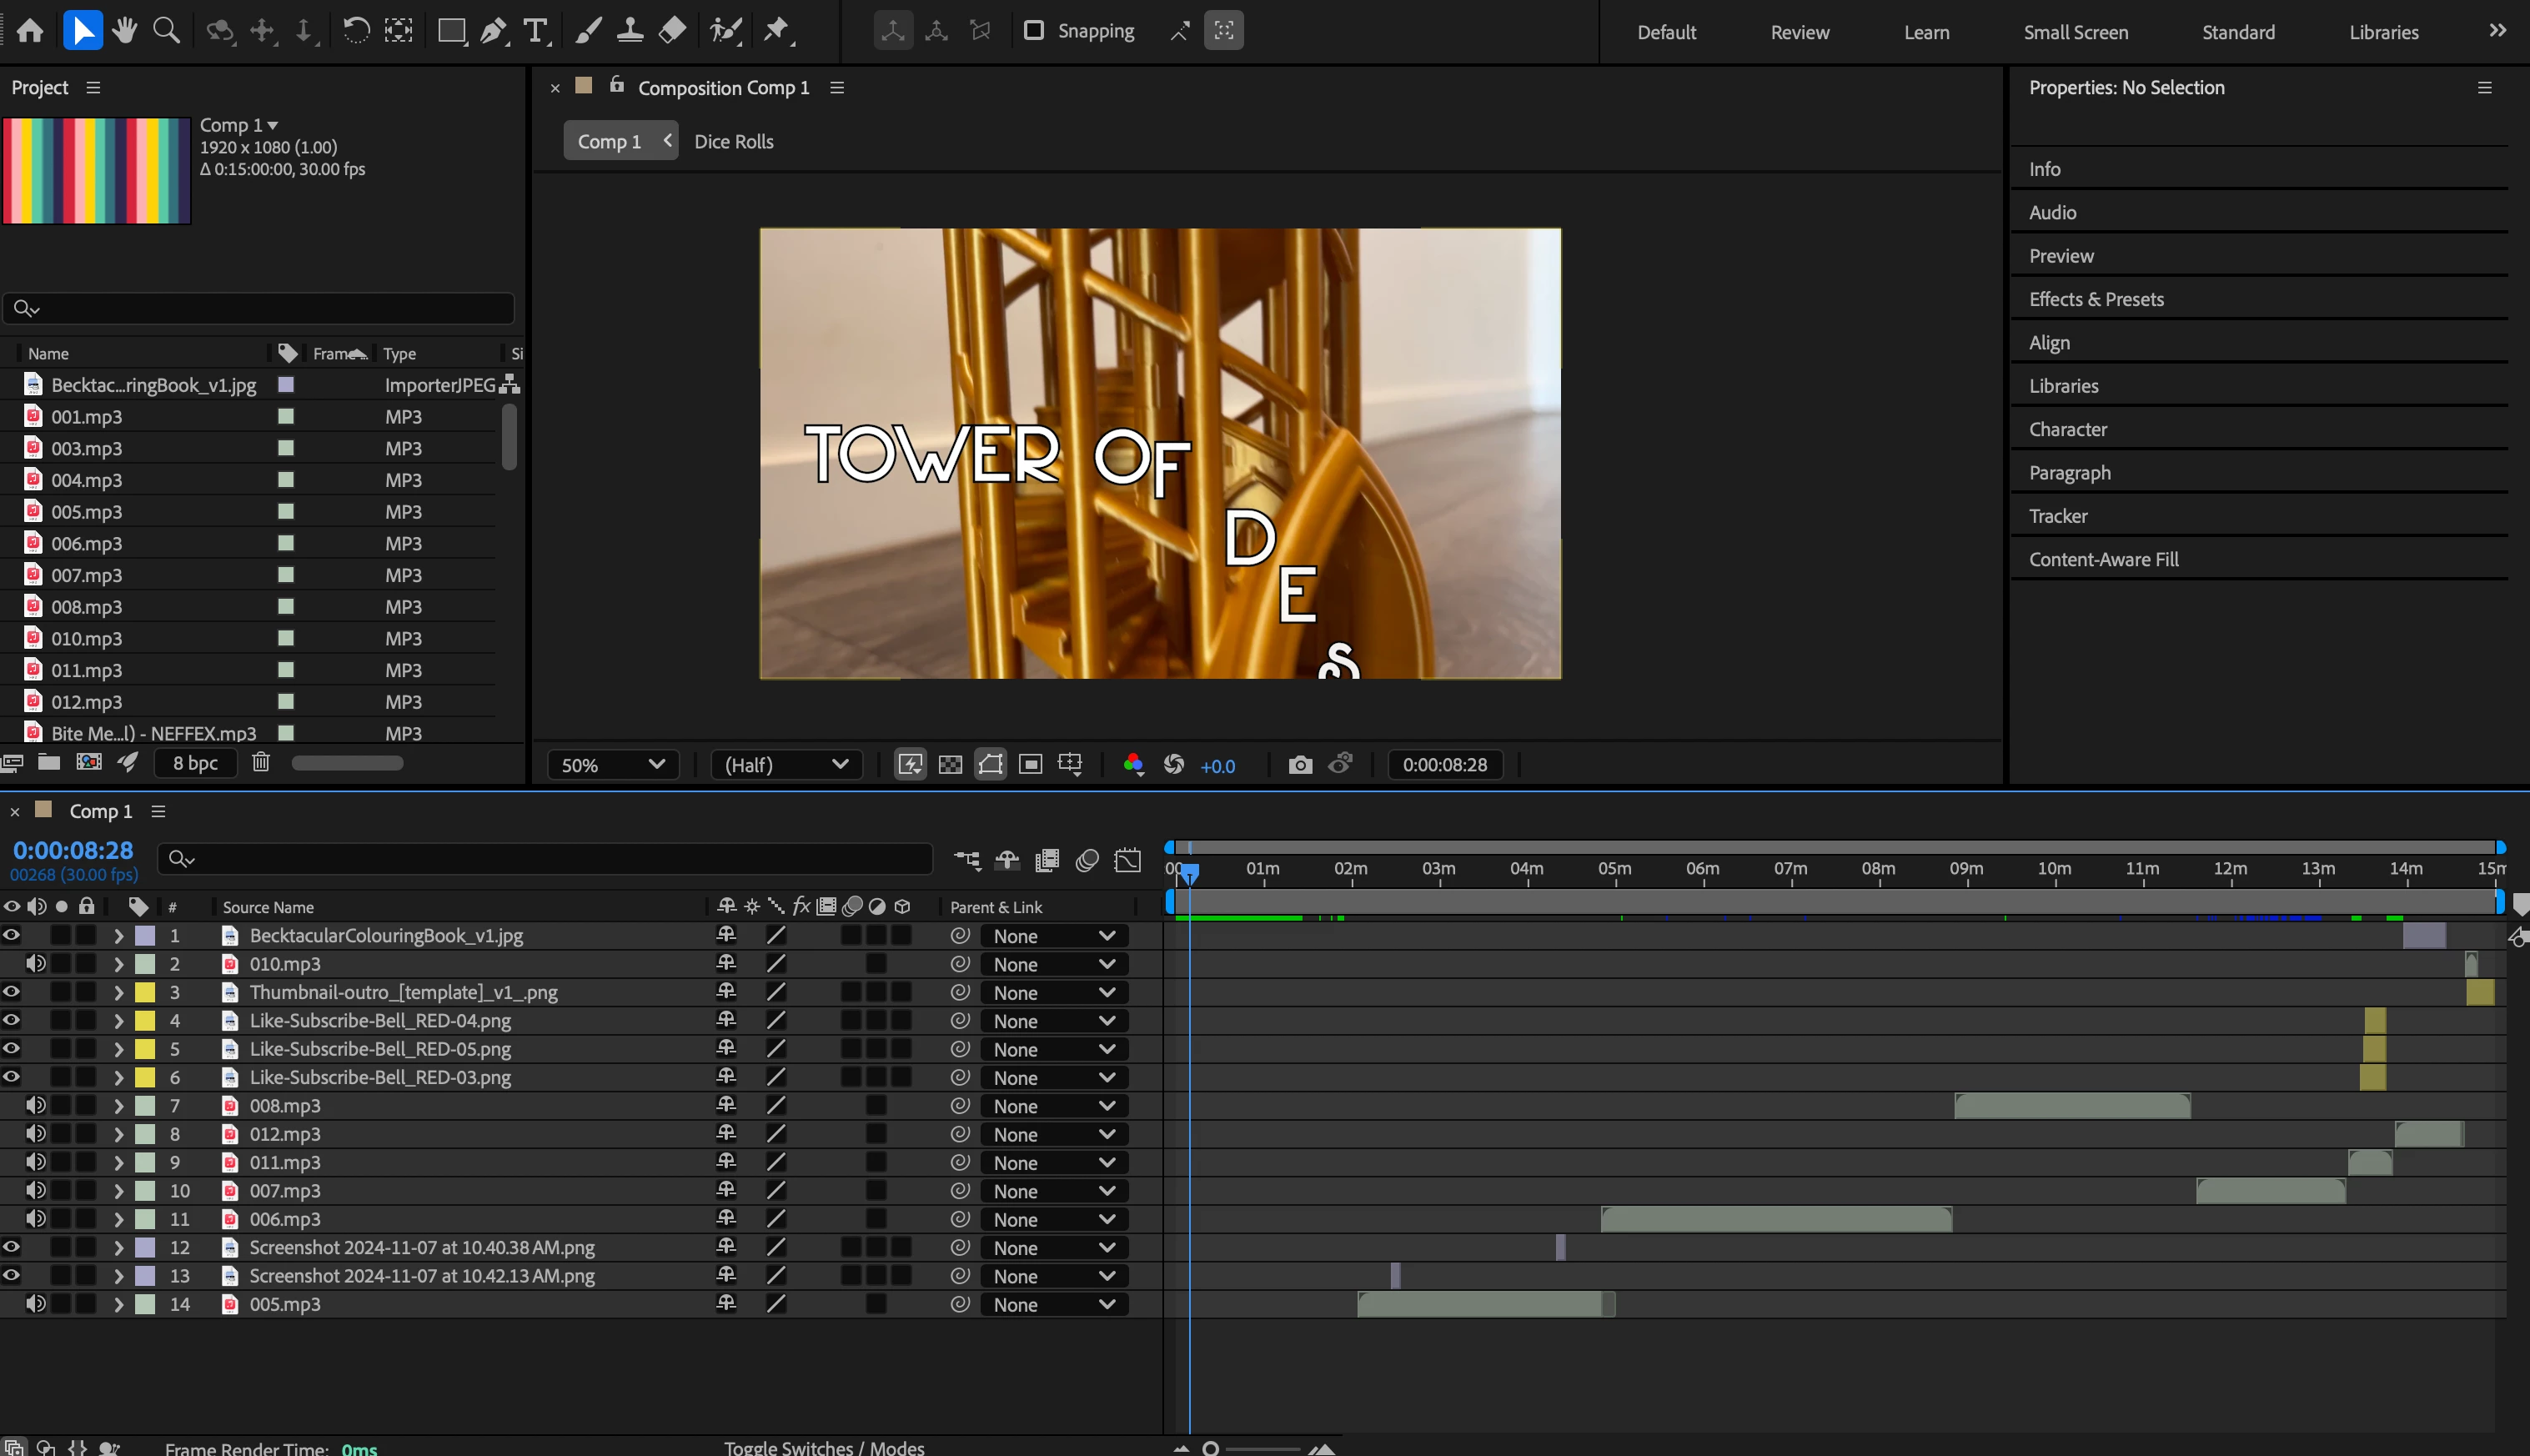Image resolution: width=2530 pixels, height=1456 pixels.
Task: Select the Pen tool
Action: (491, 31)
